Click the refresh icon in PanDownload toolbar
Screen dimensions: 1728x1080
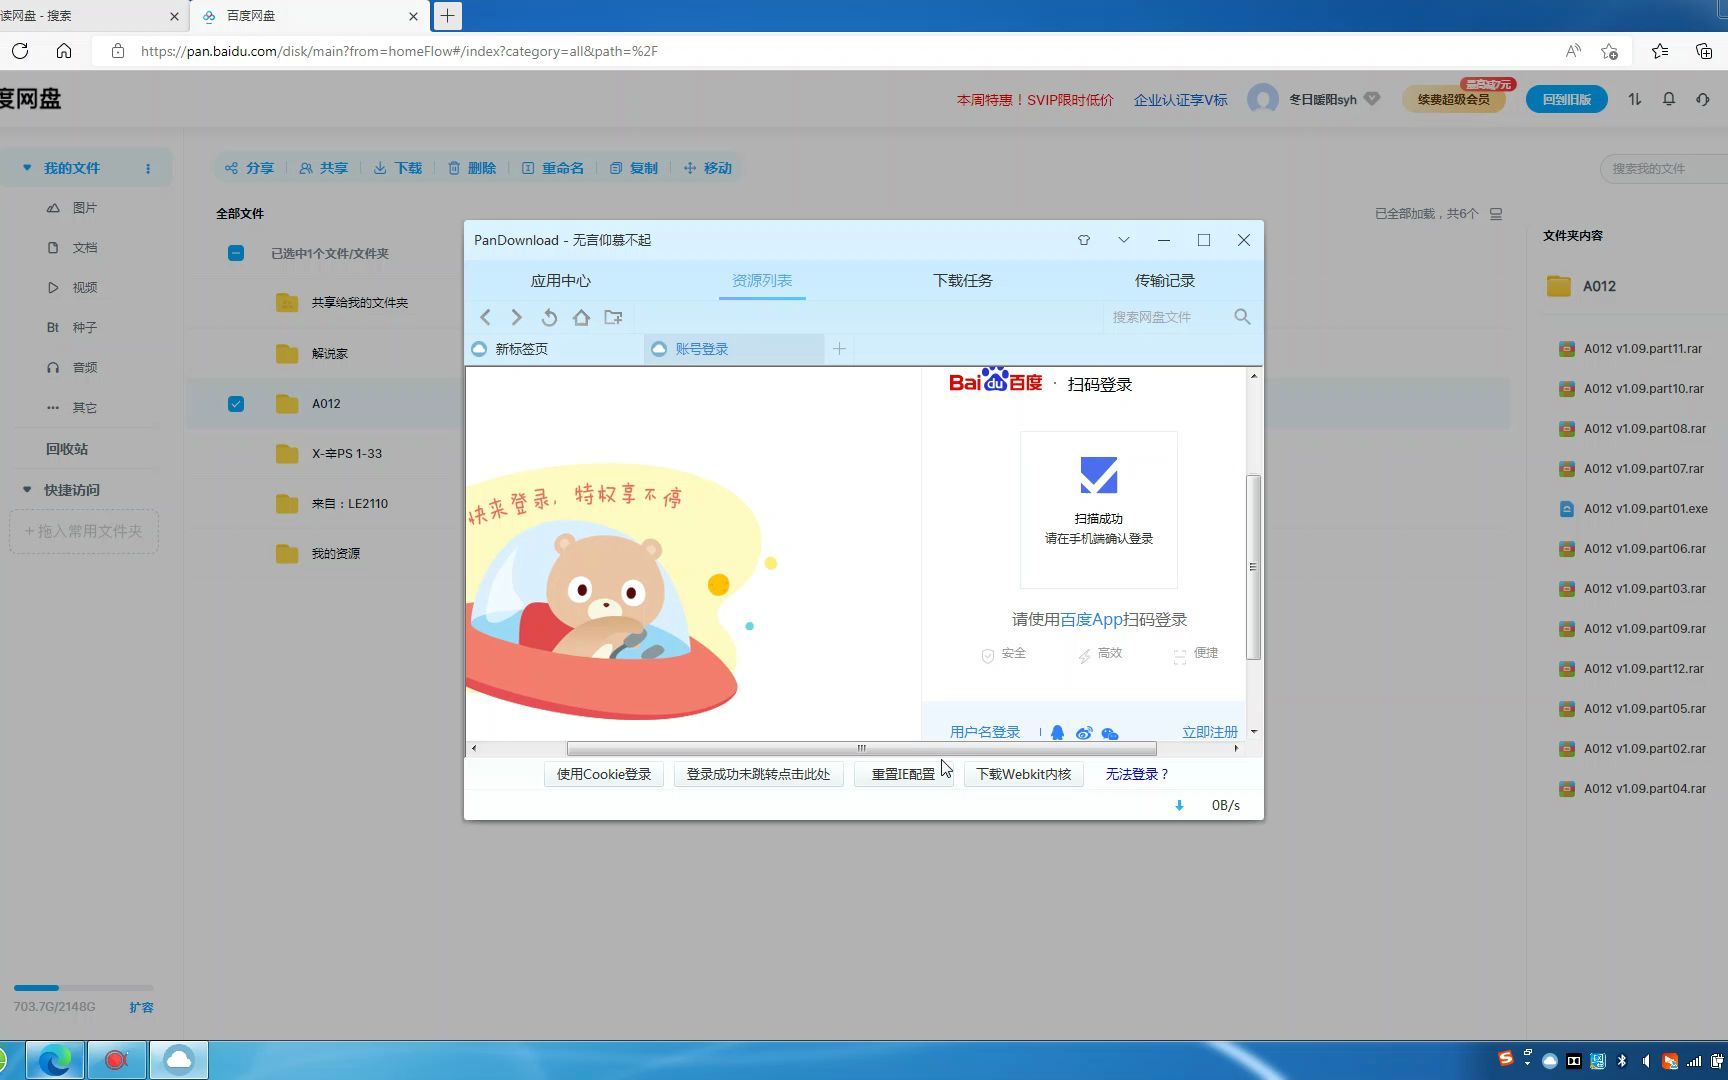point(549,317)
